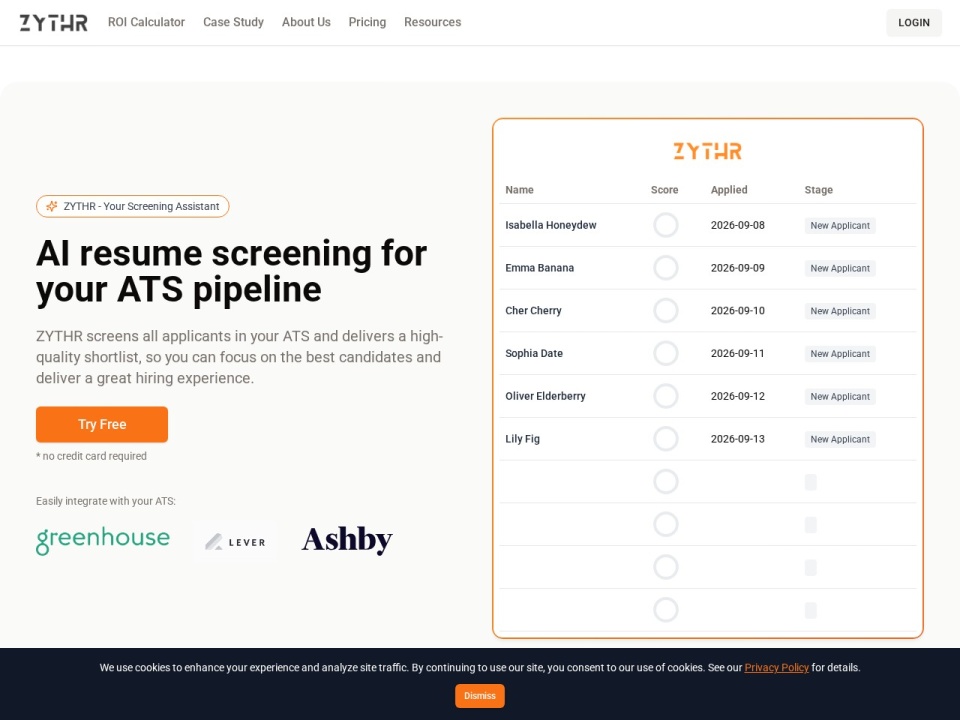Click New Applicant tag for Cher Cherry
The height and width of the screenshot is (720, 960).
click(x=840, y=311)
